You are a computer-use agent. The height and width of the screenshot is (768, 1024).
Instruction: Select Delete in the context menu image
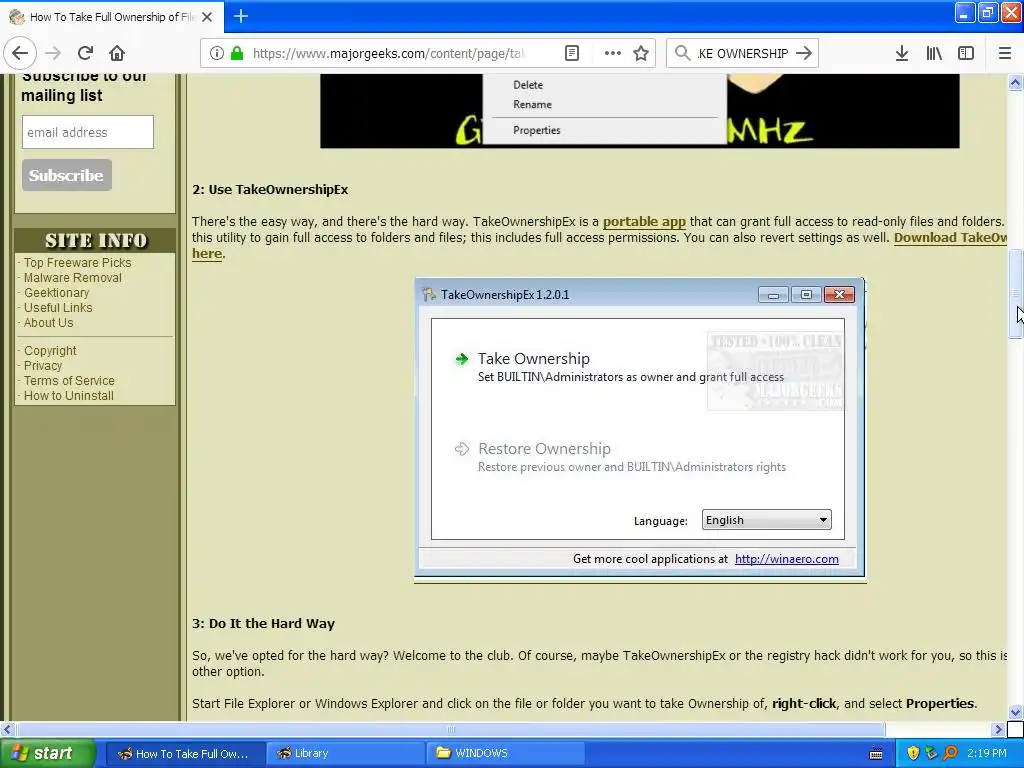(x=528, y=85)
